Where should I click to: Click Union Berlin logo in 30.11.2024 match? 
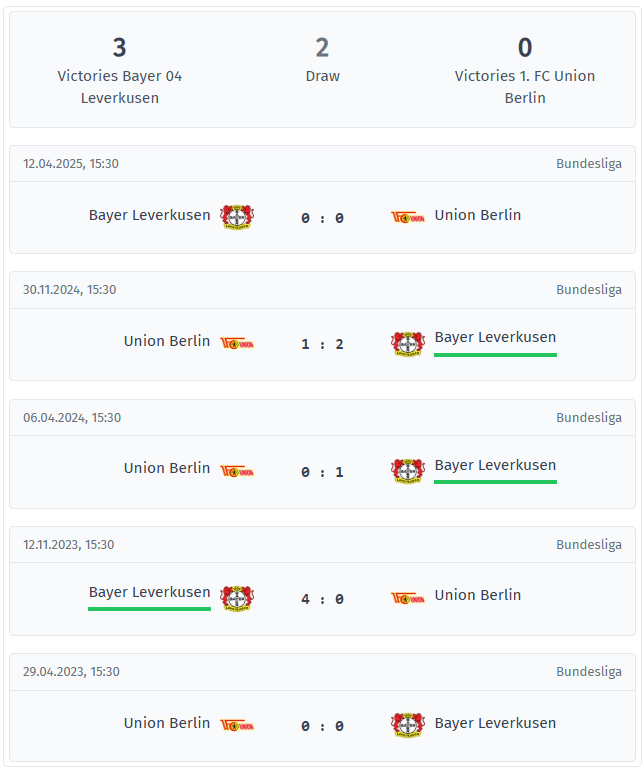click(237, 344)
